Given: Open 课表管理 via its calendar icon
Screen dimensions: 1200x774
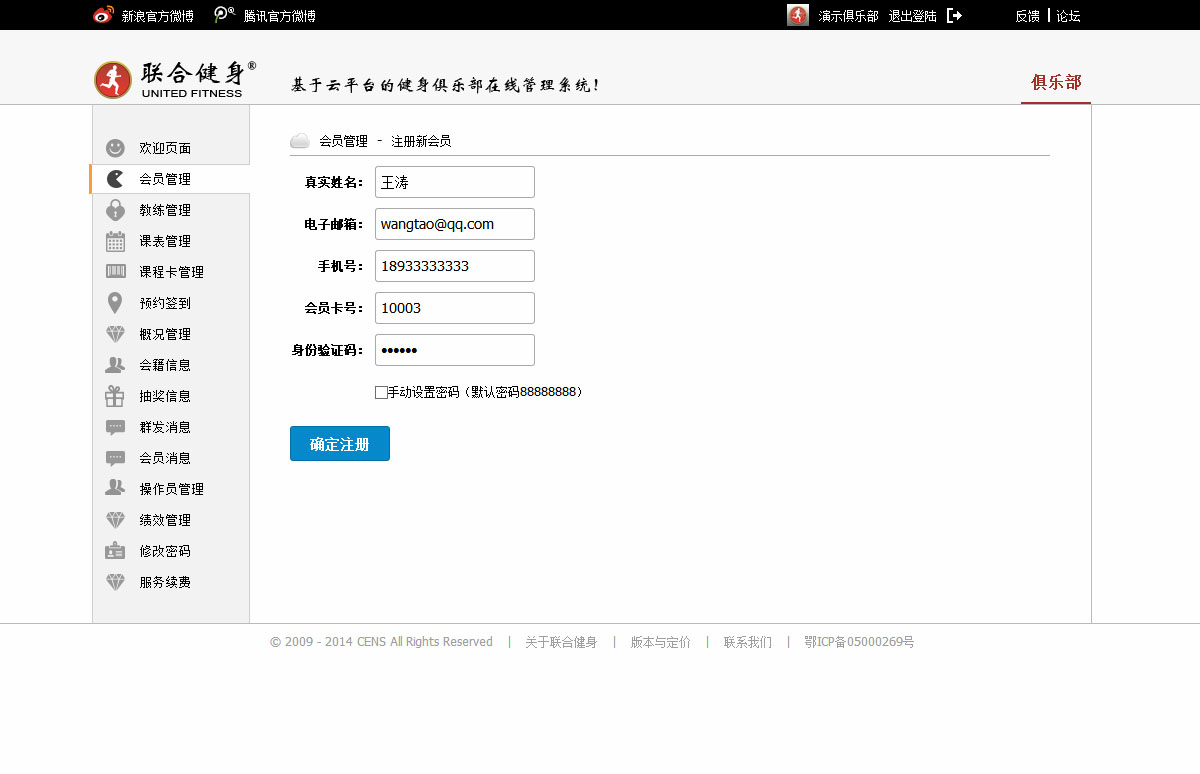Looking at the screenshot, I should (x=115, y=241).
